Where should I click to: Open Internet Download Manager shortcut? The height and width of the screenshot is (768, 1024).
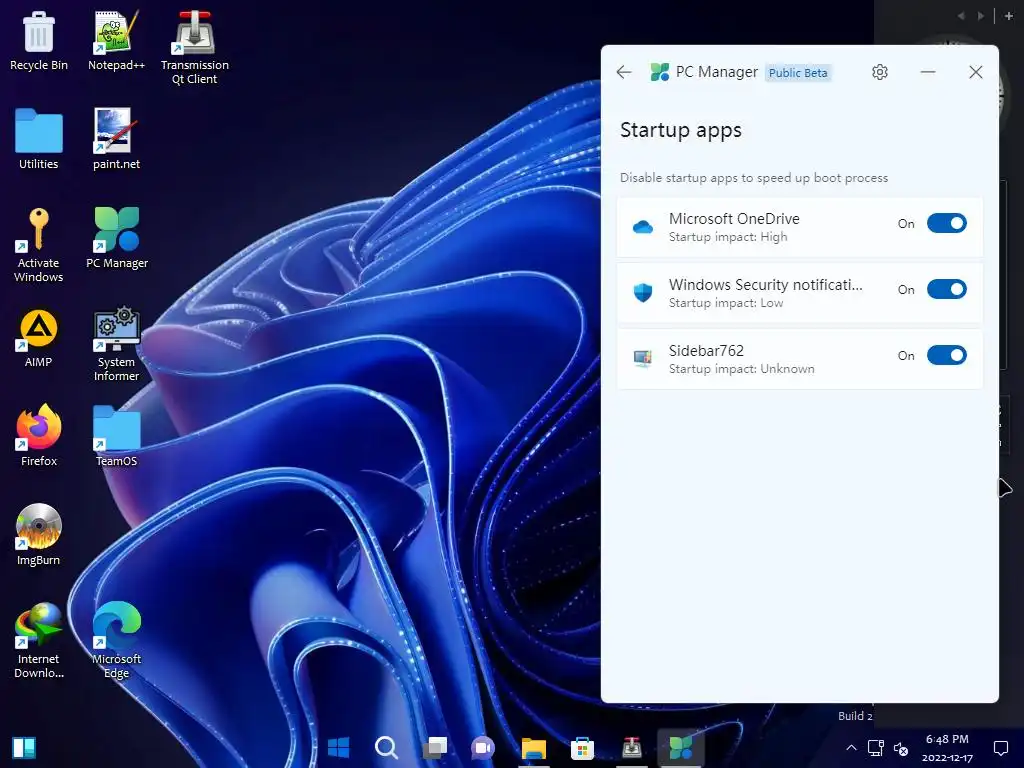(x=39, y=641)
